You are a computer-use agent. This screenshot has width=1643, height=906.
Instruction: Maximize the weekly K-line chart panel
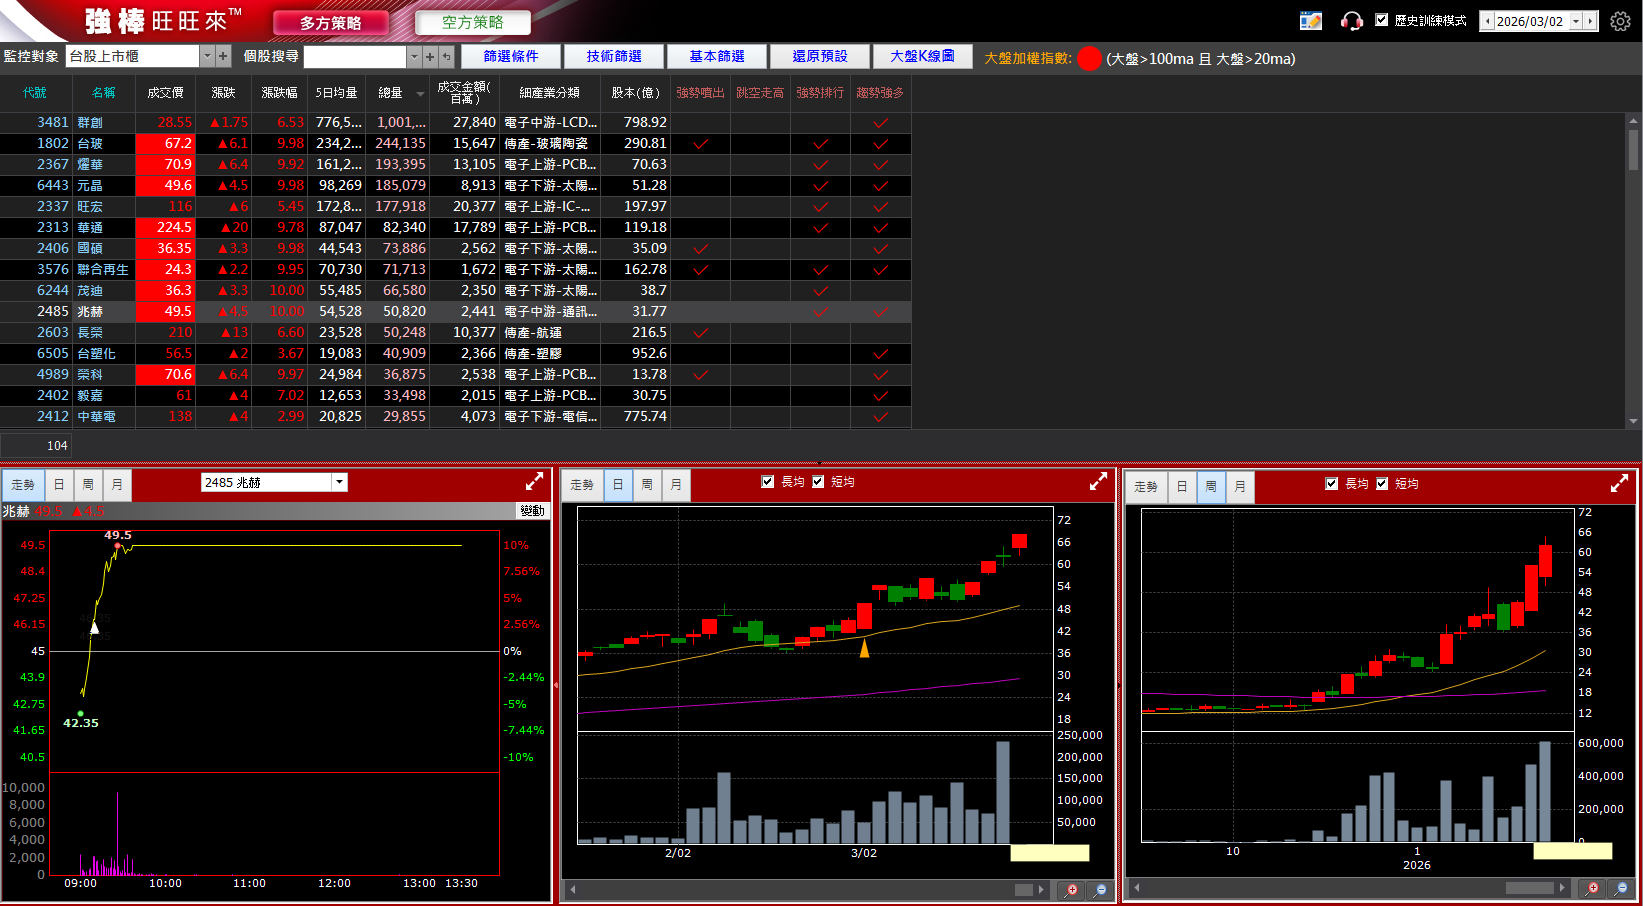(x=1619, y=484)
